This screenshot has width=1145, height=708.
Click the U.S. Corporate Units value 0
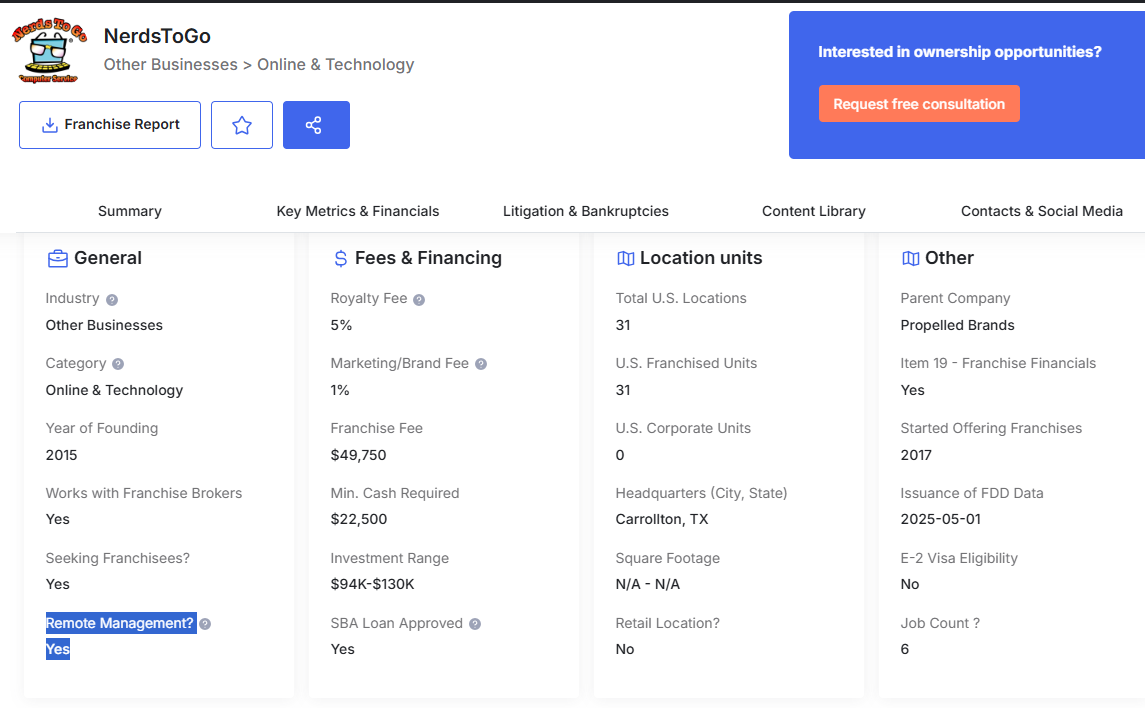tap(620, 455)
